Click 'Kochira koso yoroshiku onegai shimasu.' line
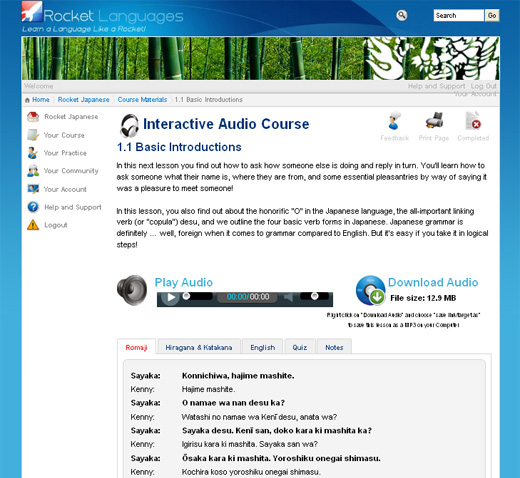The width and height of the screenshot is (520, 478). pos(251,472)
